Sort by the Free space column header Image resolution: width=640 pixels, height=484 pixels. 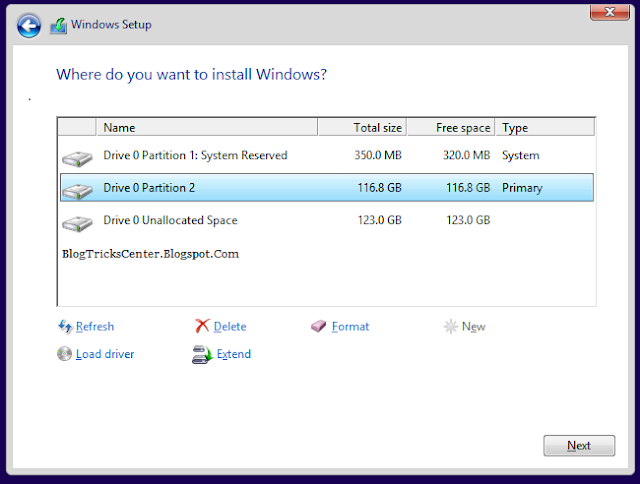click(451, 127)
